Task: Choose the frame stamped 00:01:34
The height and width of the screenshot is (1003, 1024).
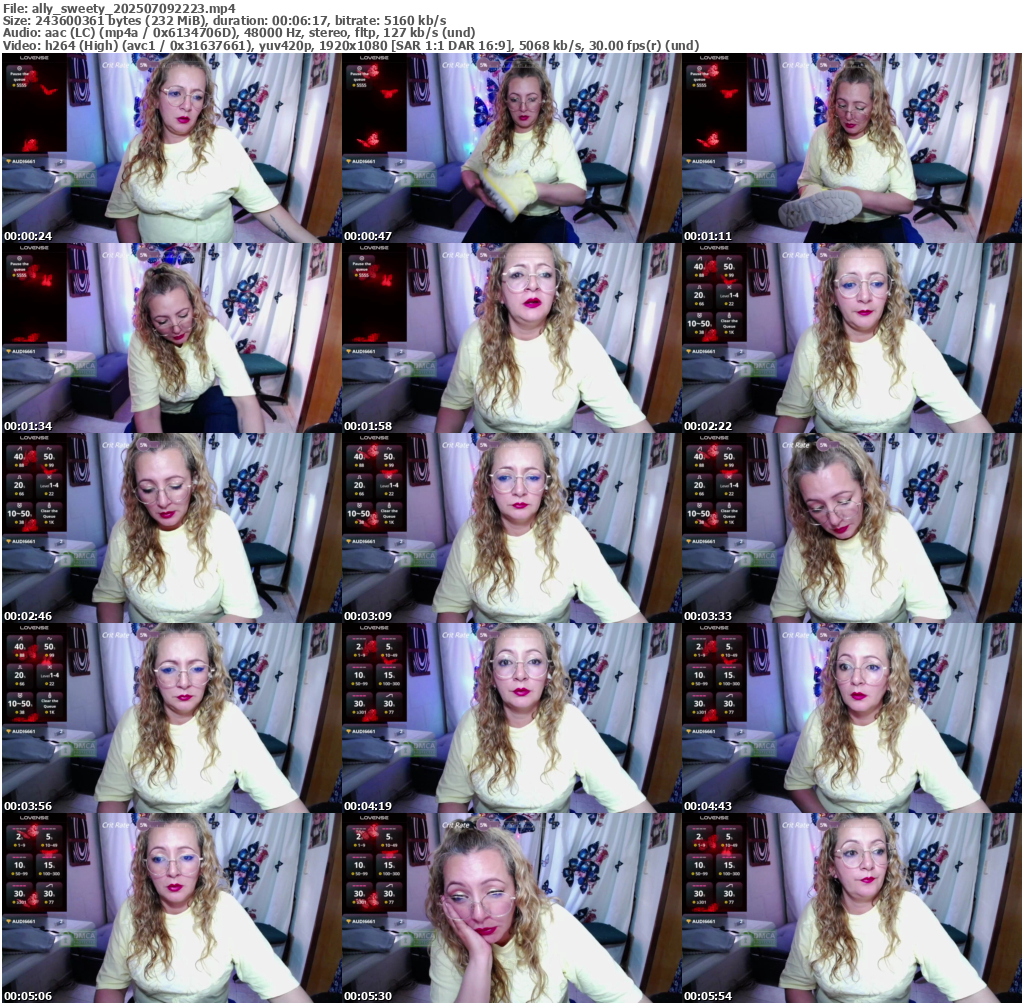Action: click(171, 338)
